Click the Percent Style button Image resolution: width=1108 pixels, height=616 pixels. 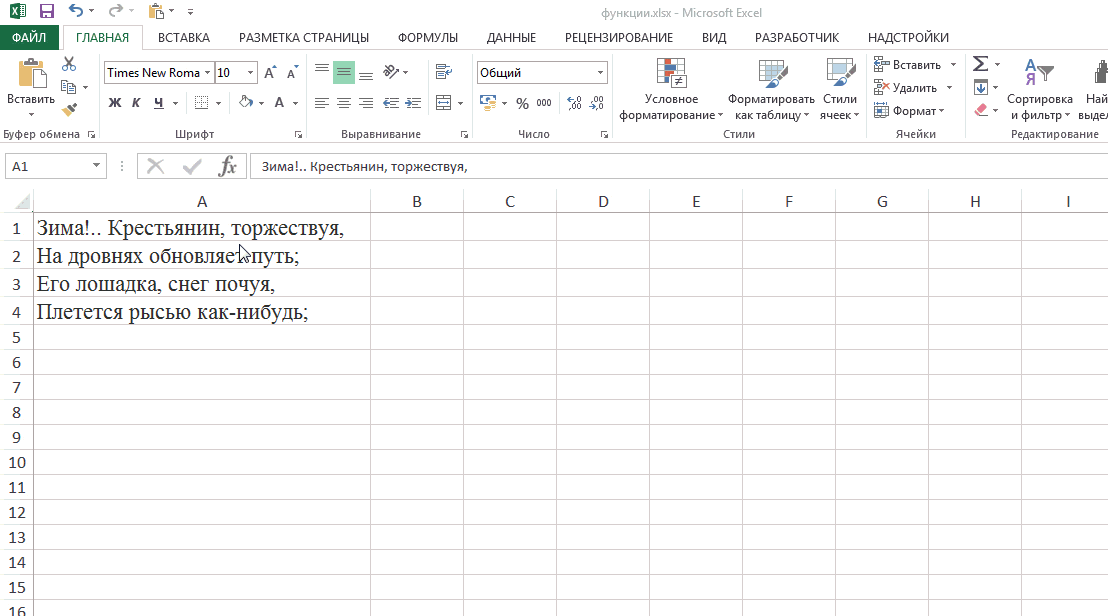[522, 103]
